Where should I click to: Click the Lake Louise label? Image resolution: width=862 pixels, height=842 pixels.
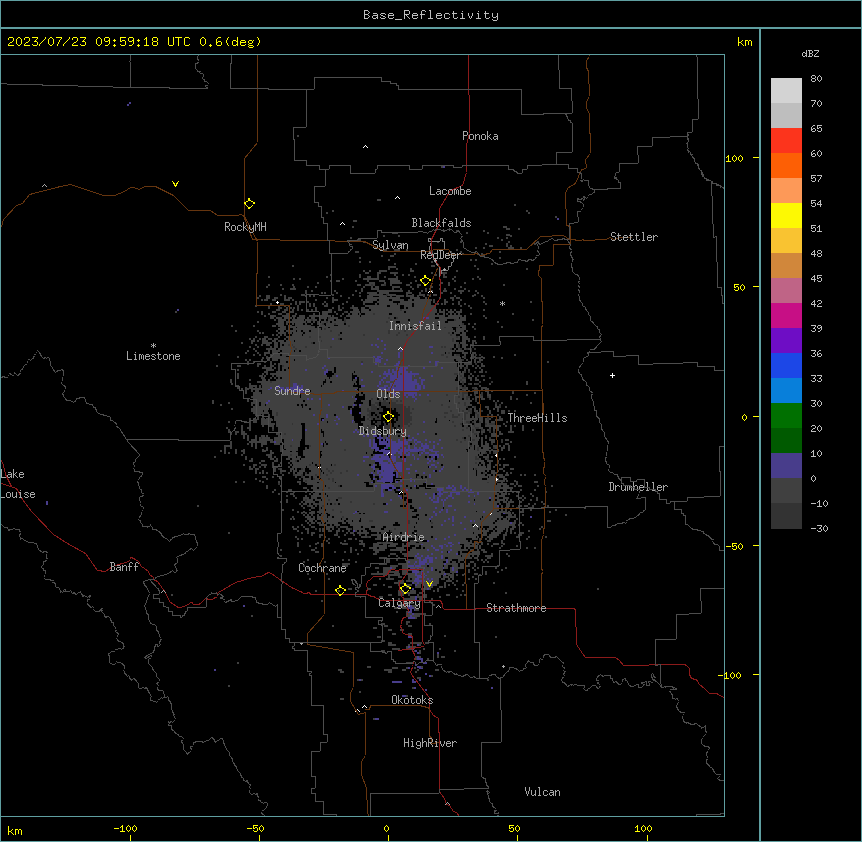tap(18, 484)
